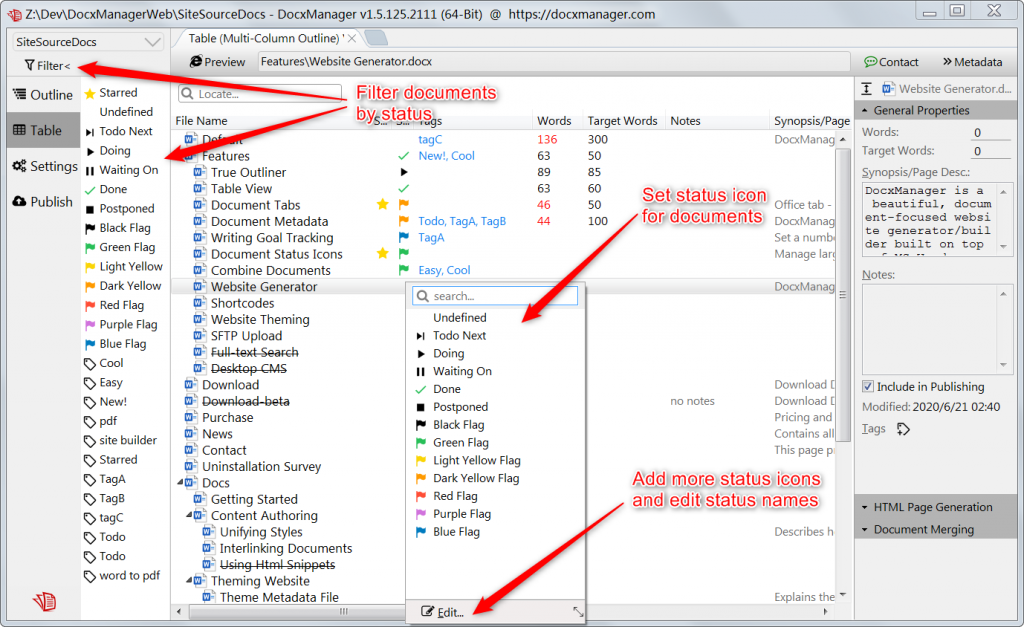Filter by Waiting On status in sidebar

pyautogui.click(x=122, y=170)
